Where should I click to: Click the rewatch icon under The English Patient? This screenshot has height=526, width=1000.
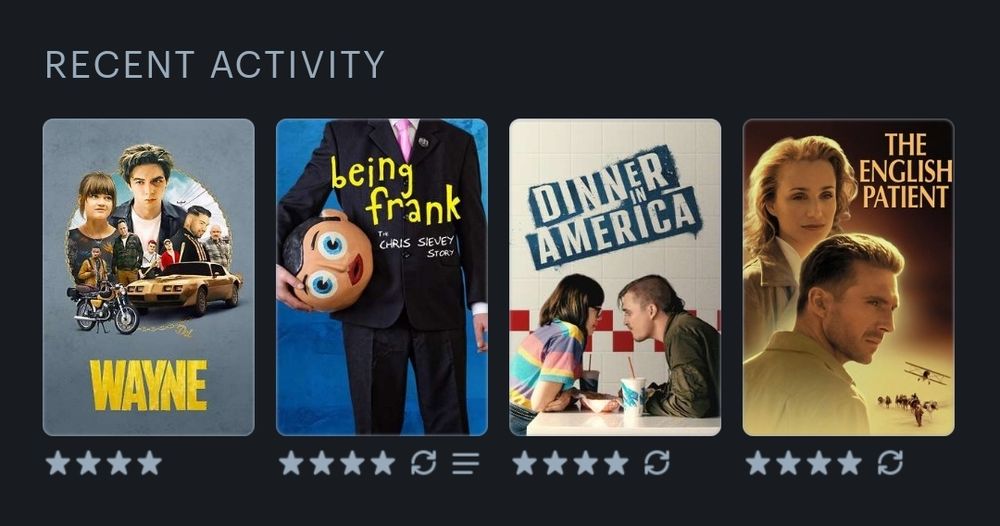click(x=890, y=463)
